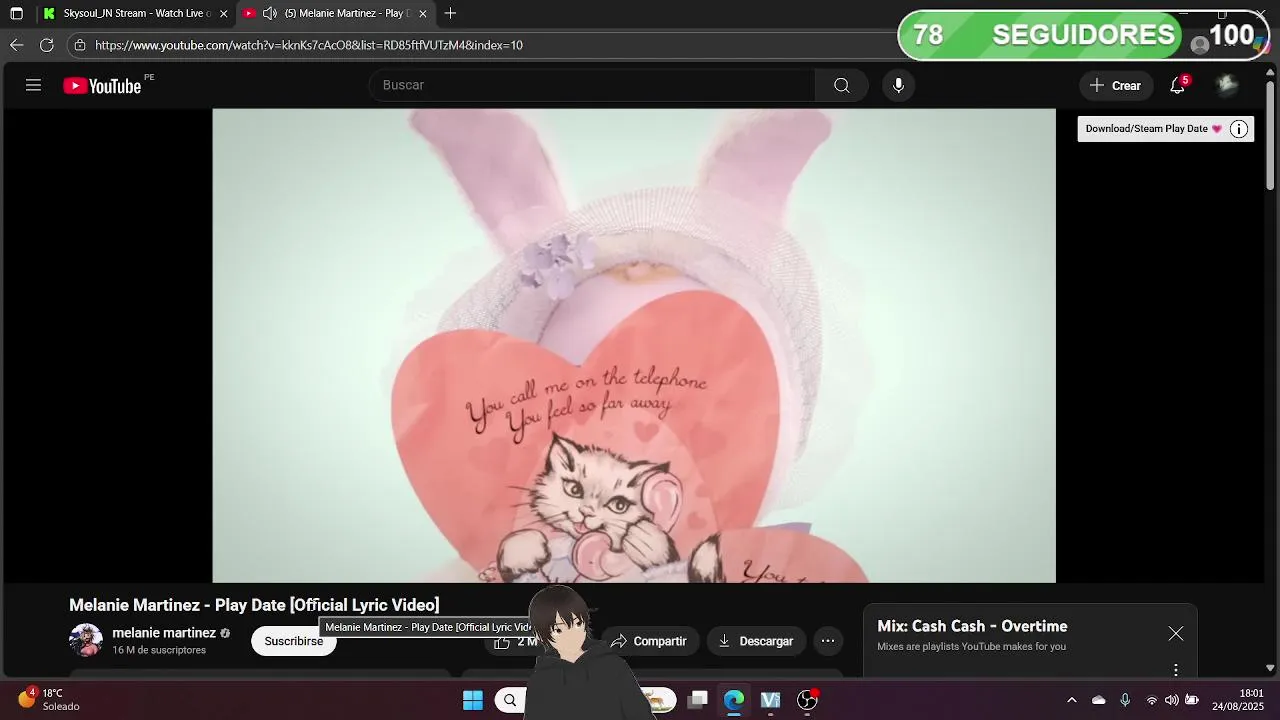The image size is (1280, 720).
Task: Open the melanie martinez channel name link
Action: (x=164, y=633)
